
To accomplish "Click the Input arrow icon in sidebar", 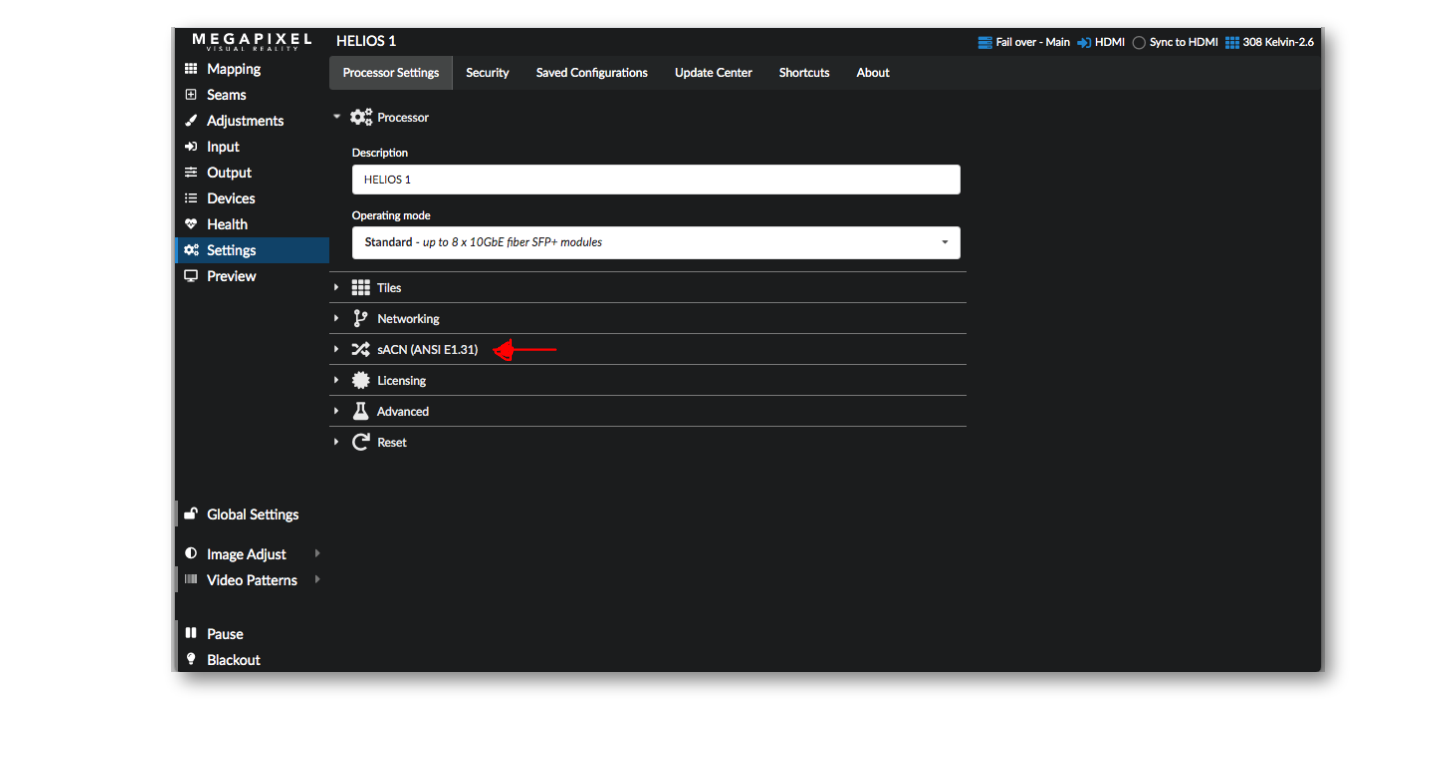I will tap(191, 147).
